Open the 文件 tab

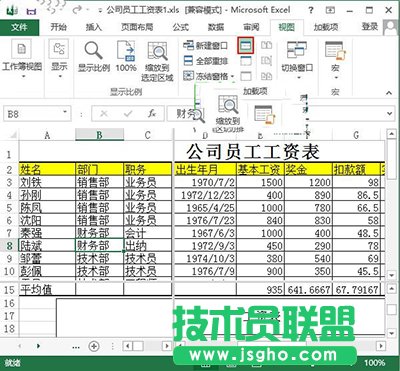coord(19,27)
